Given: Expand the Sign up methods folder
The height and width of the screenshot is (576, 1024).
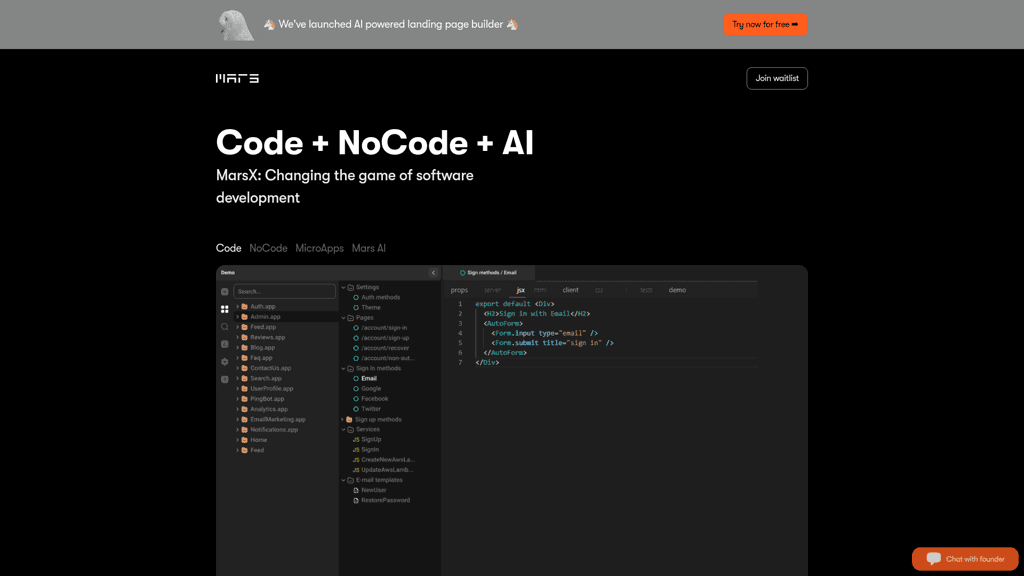Looking at the screenshot, I should [x=343, y=420].
